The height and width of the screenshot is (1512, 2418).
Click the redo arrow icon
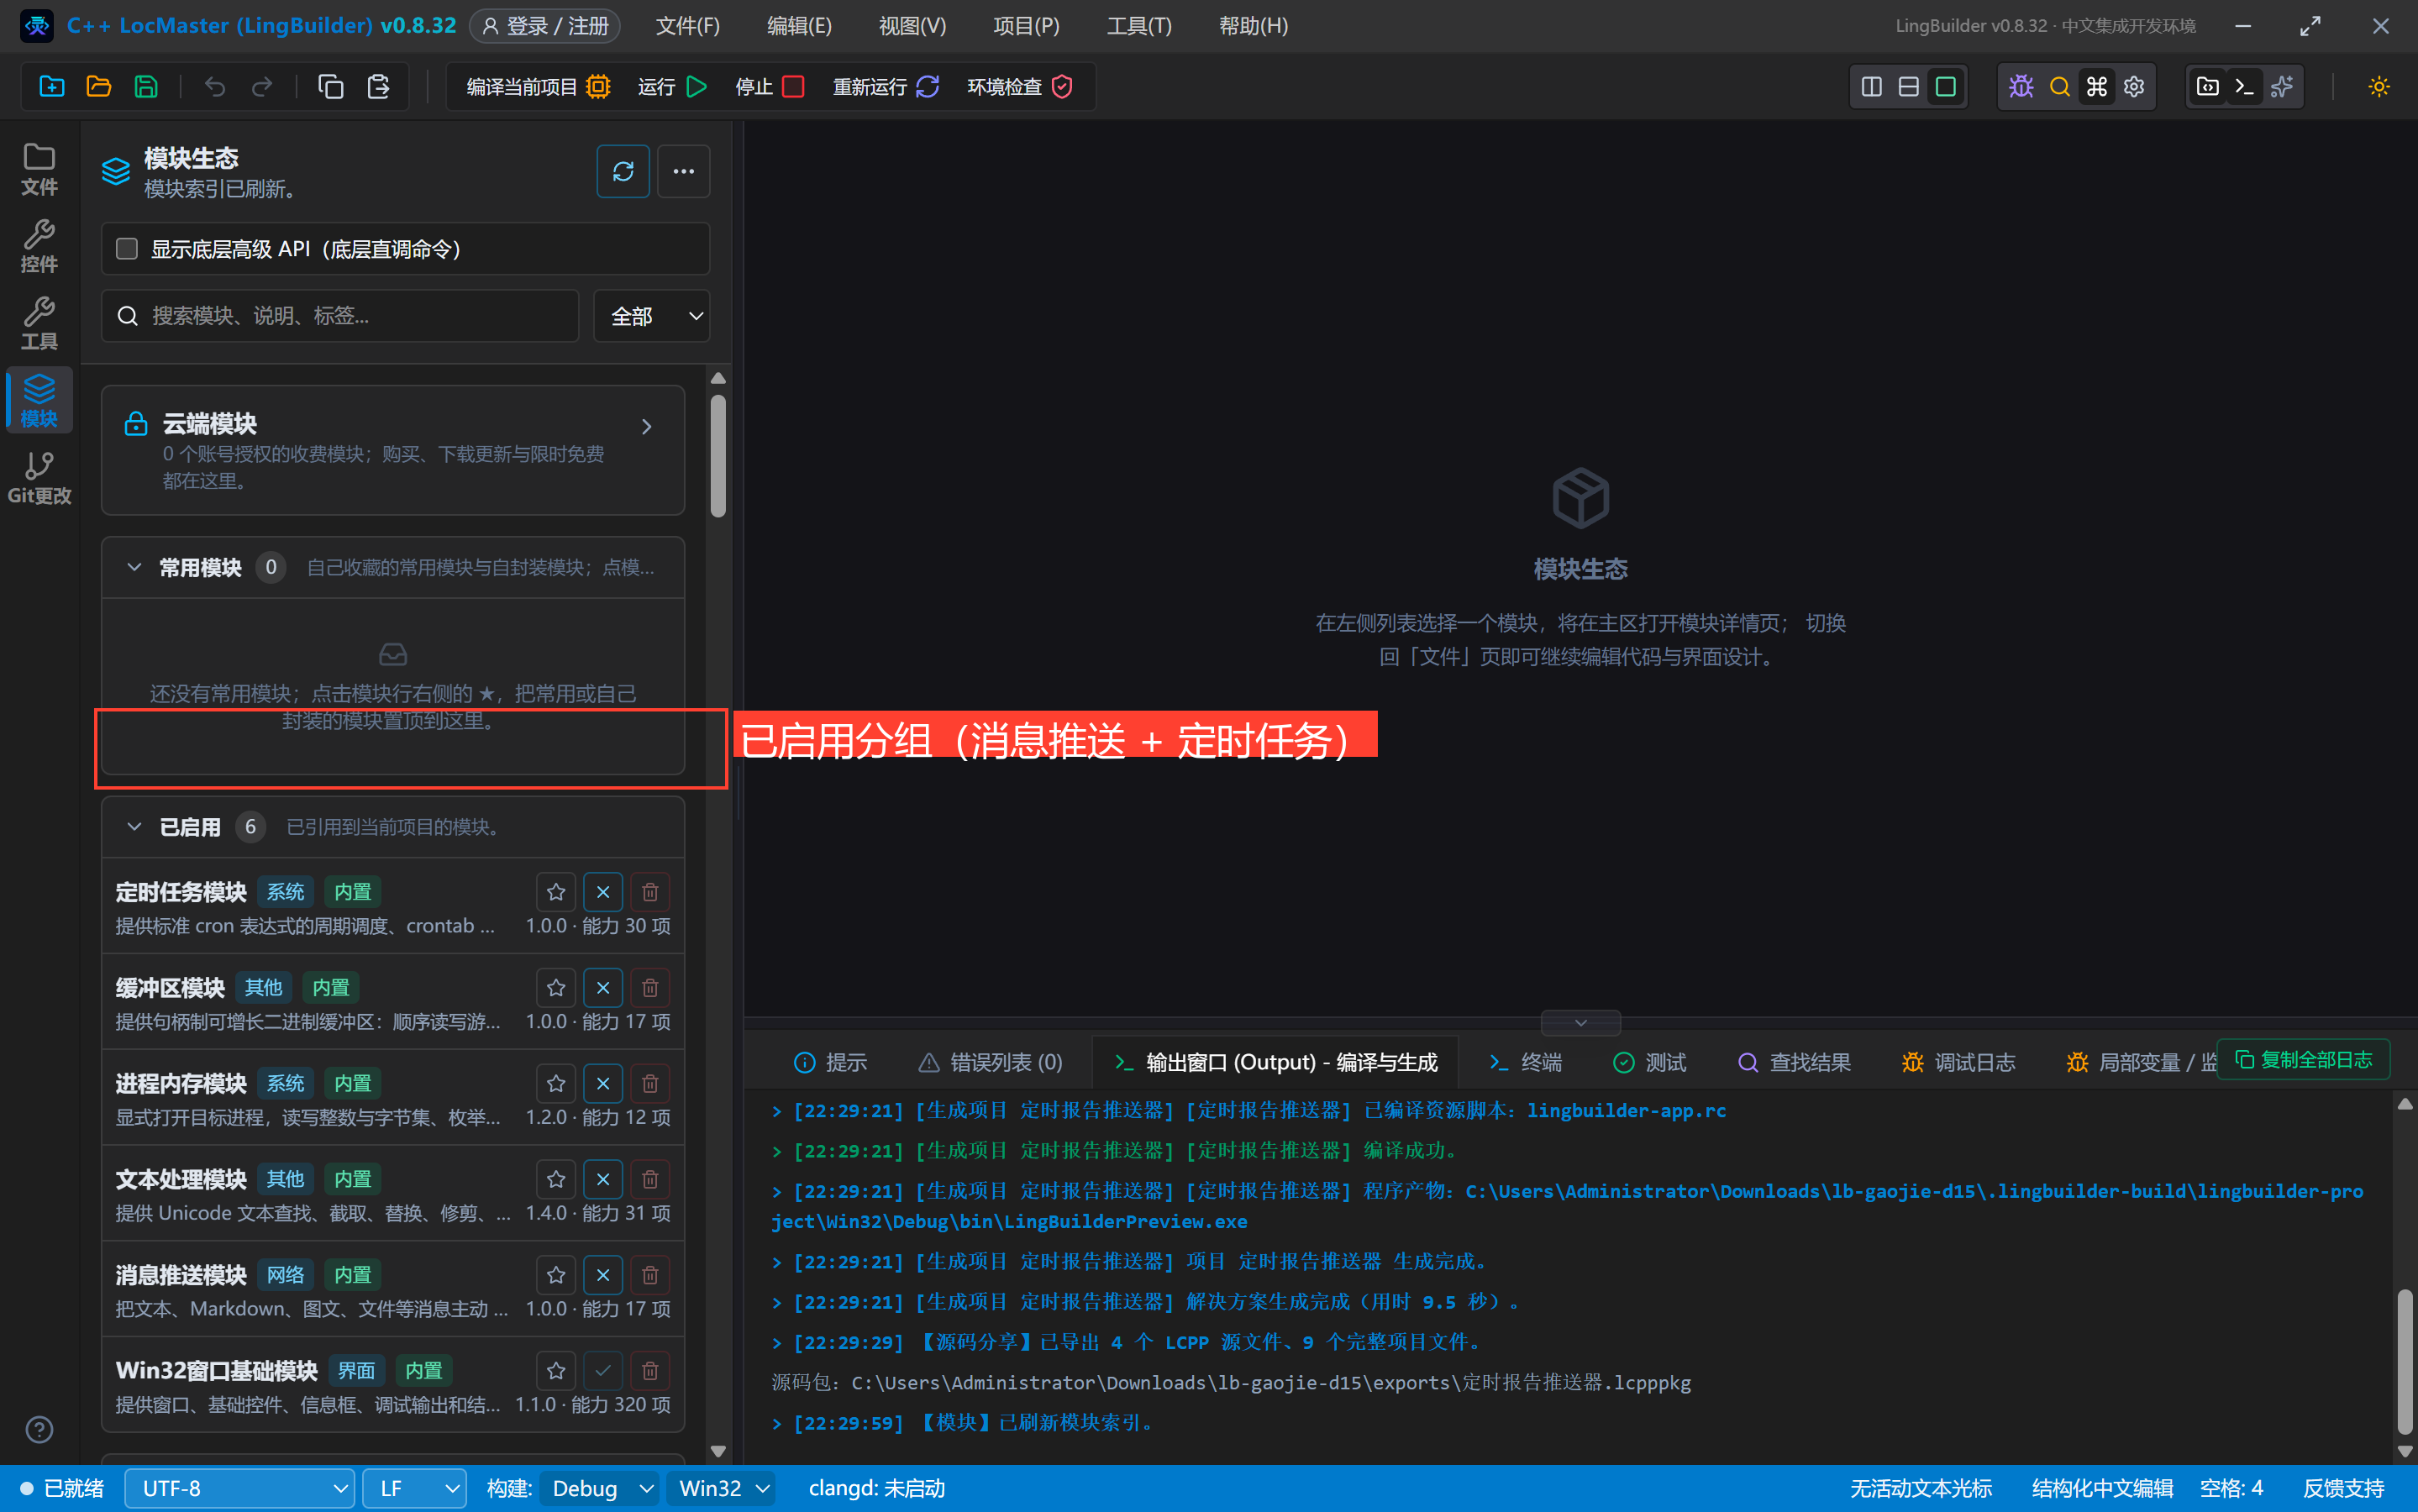tap(262, 87)
